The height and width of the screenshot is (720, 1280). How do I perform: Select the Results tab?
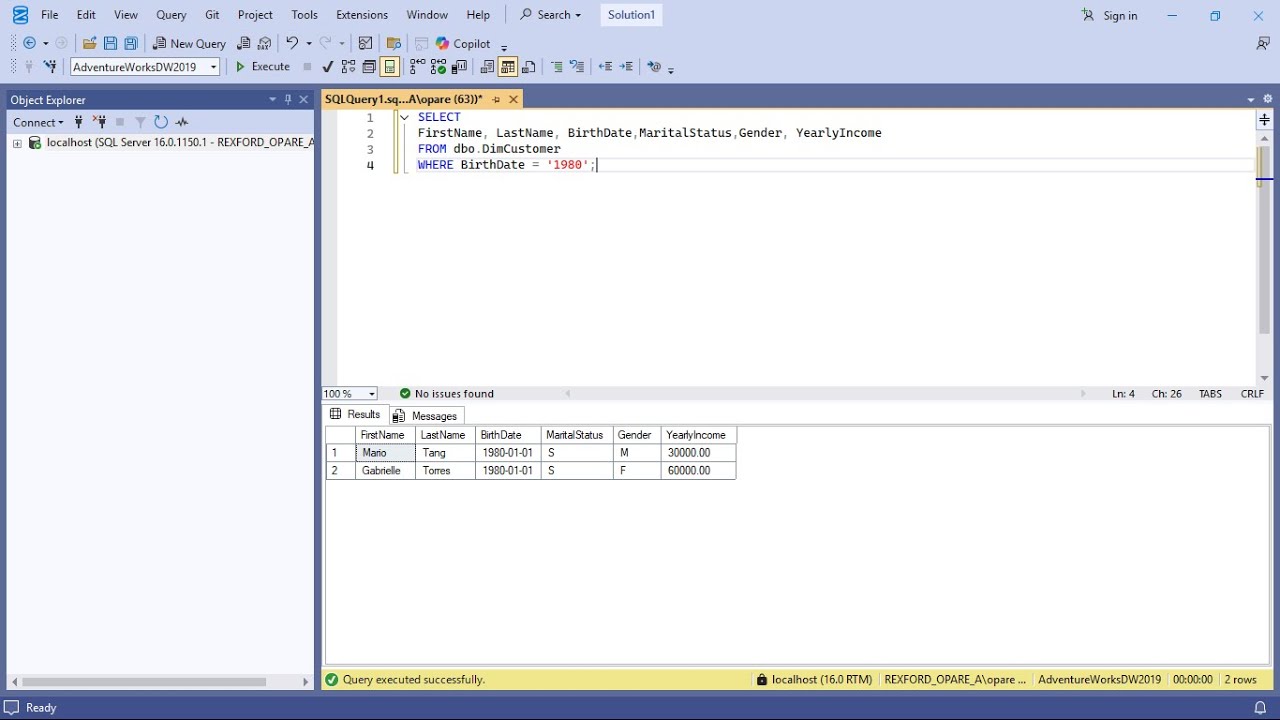355,415
